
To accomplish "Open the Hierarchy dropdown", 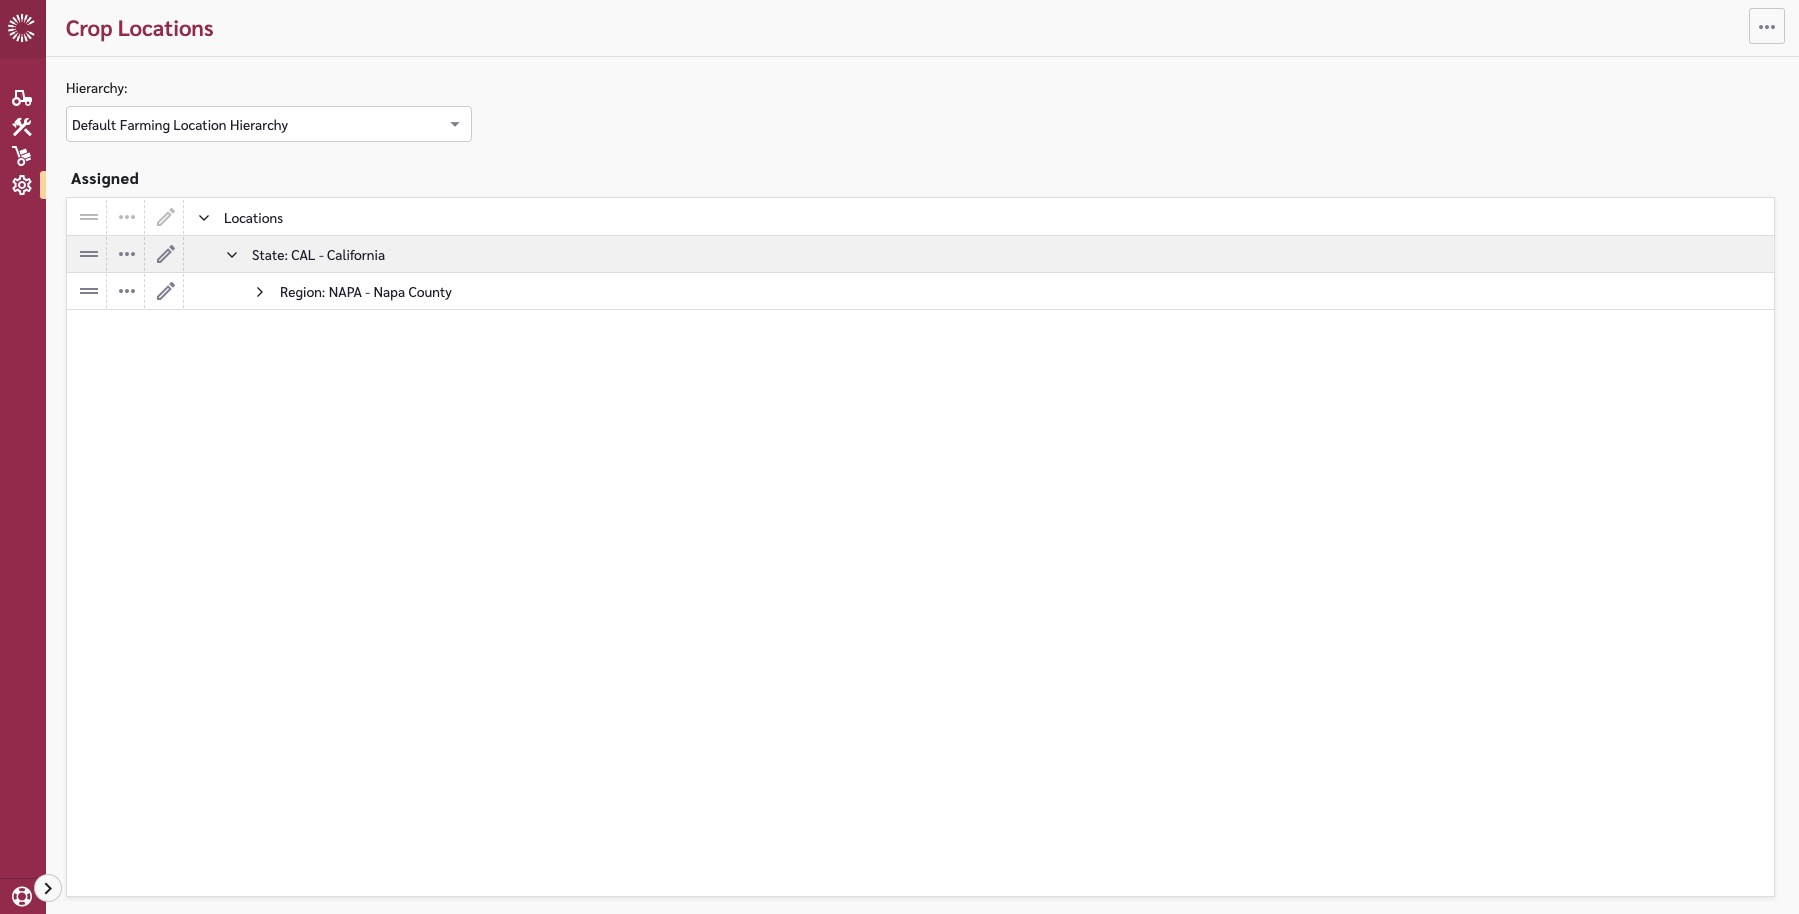I will 268,125.
